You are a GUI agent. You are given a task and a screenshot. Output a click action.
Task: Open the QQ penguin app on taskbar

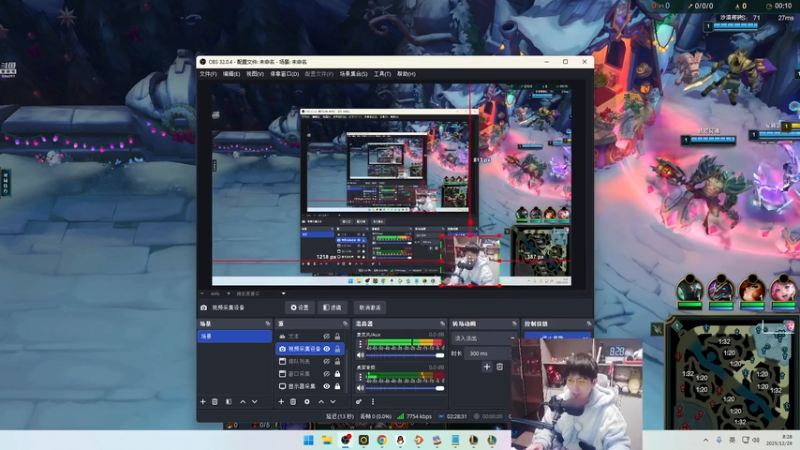[400, 440]
